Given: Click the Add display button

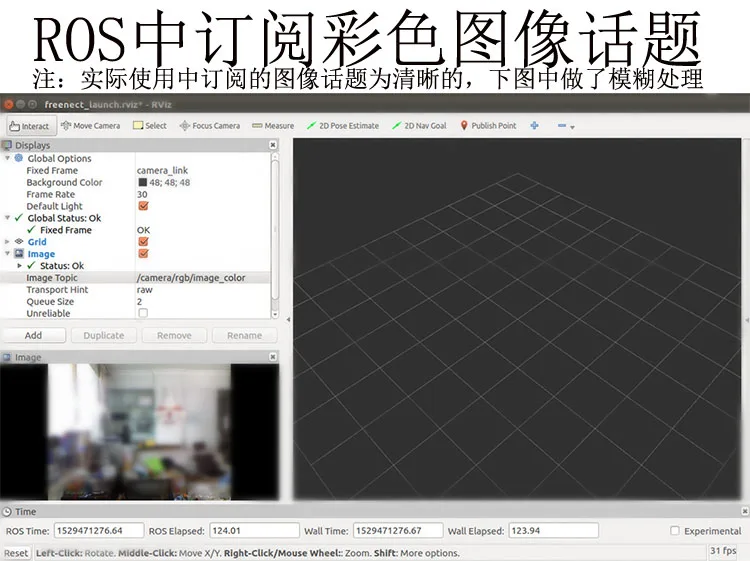Looking at the screenshot, I should pyautogui.click(x=33, y=335).
